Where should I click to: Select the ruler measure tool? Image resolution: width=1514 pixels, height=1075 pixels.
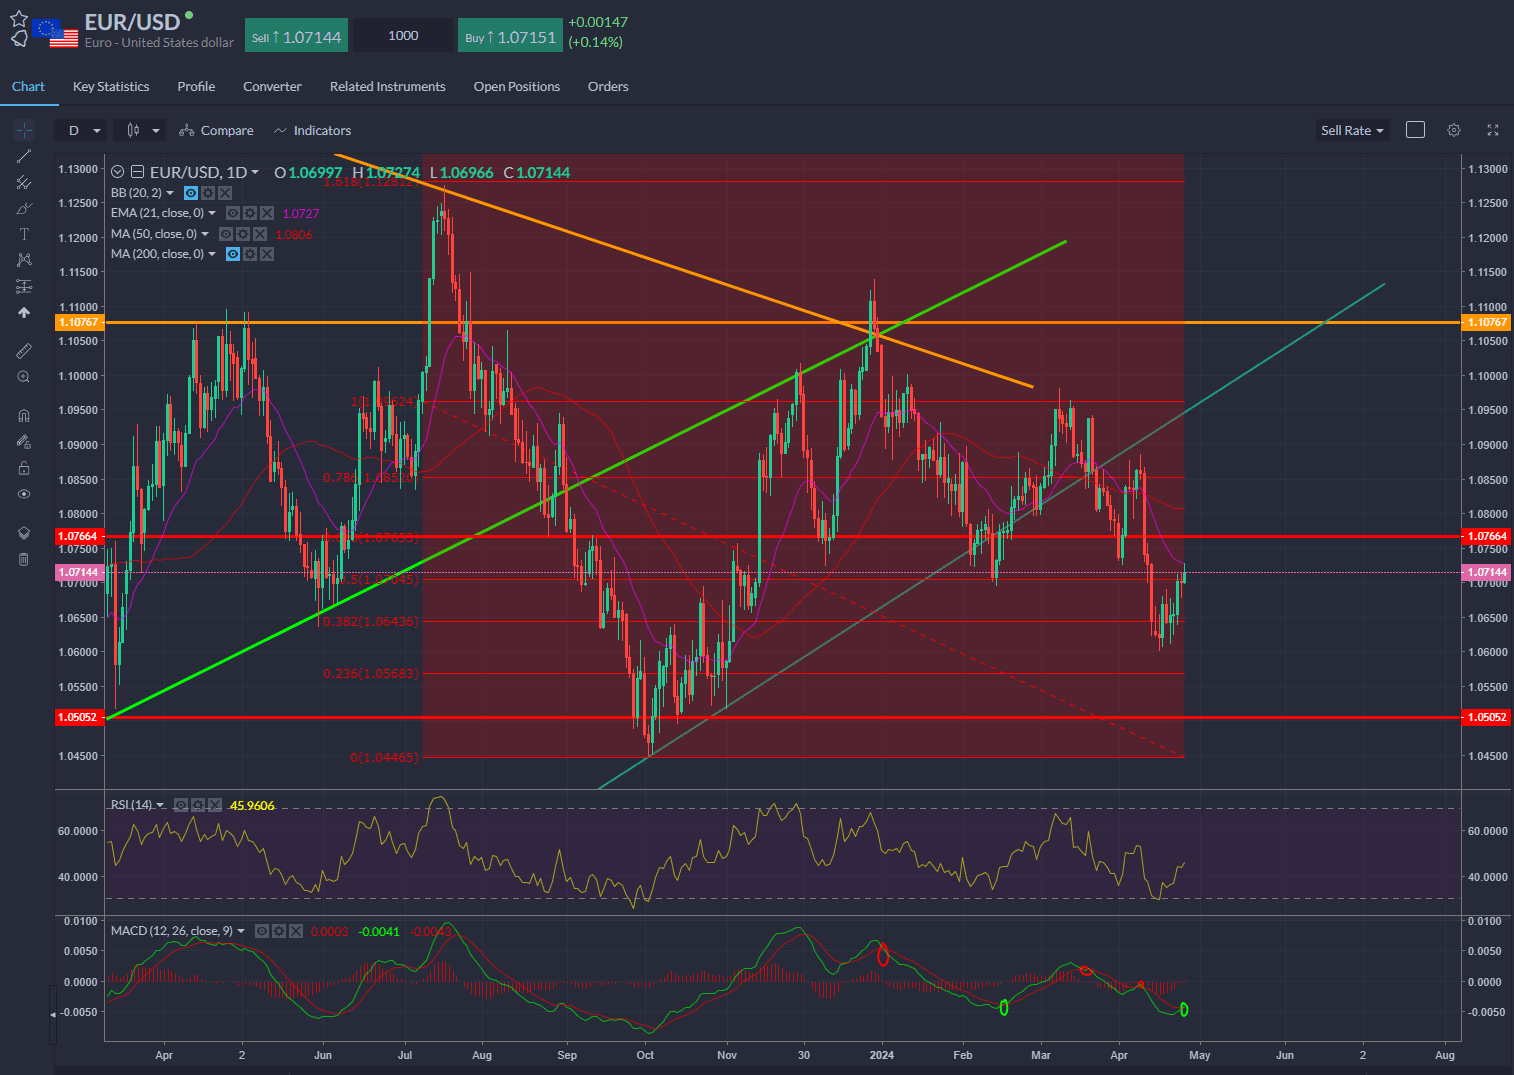pos(24,351)
